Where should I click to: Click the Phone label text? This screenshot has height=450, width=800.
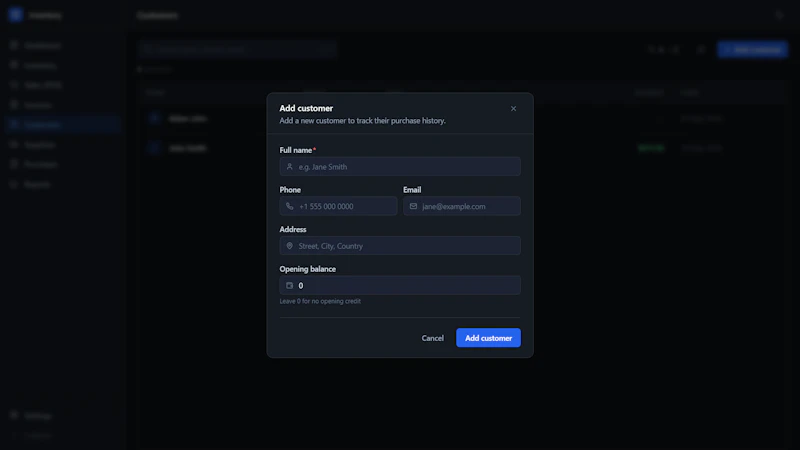[290, 190]
